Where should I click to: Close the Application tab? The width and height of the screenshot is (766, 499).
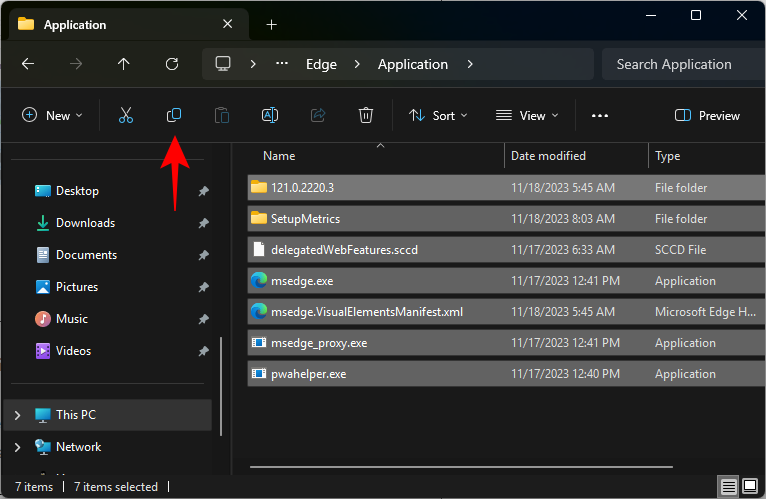coord(228,24)
